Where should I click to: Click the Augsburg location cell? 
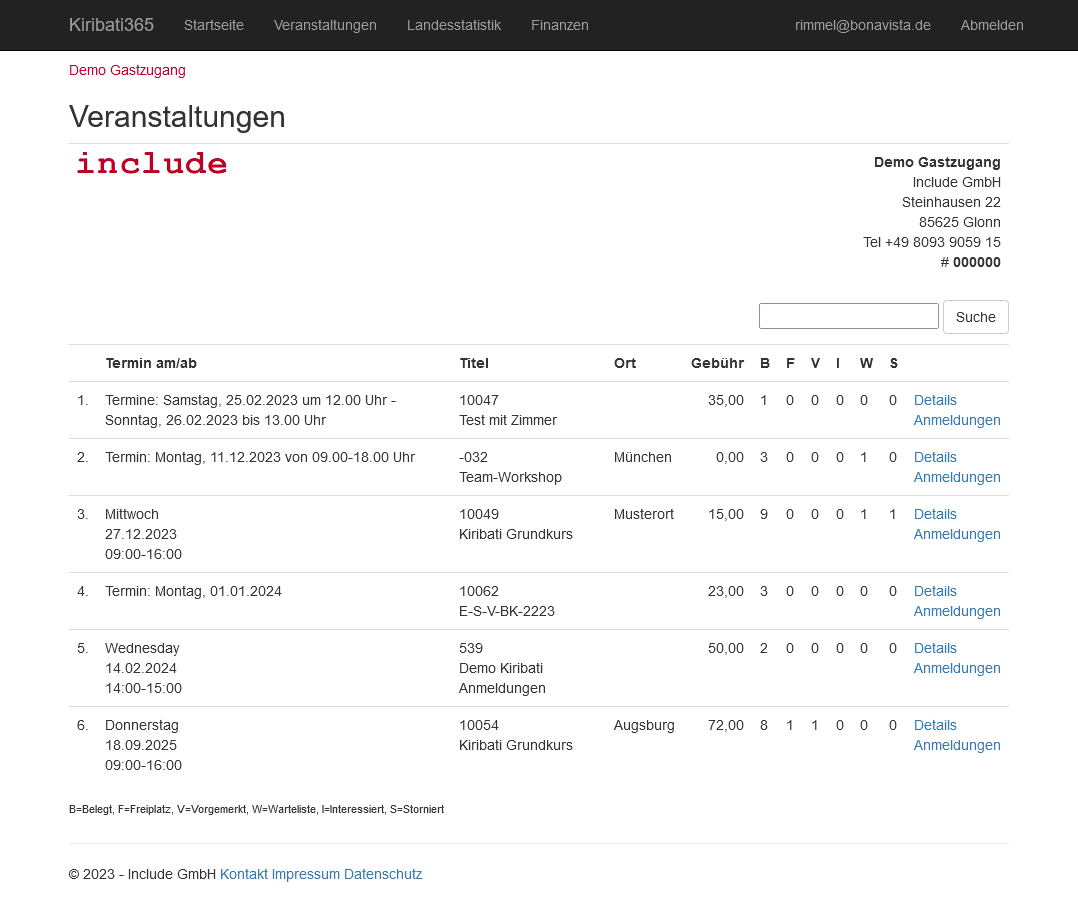pos(644,726)
